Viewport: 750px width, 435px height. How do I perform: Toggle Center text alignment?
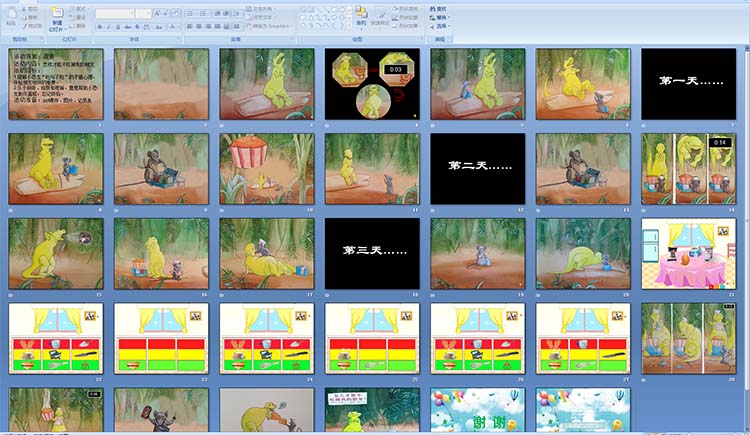tap(199, 27)
